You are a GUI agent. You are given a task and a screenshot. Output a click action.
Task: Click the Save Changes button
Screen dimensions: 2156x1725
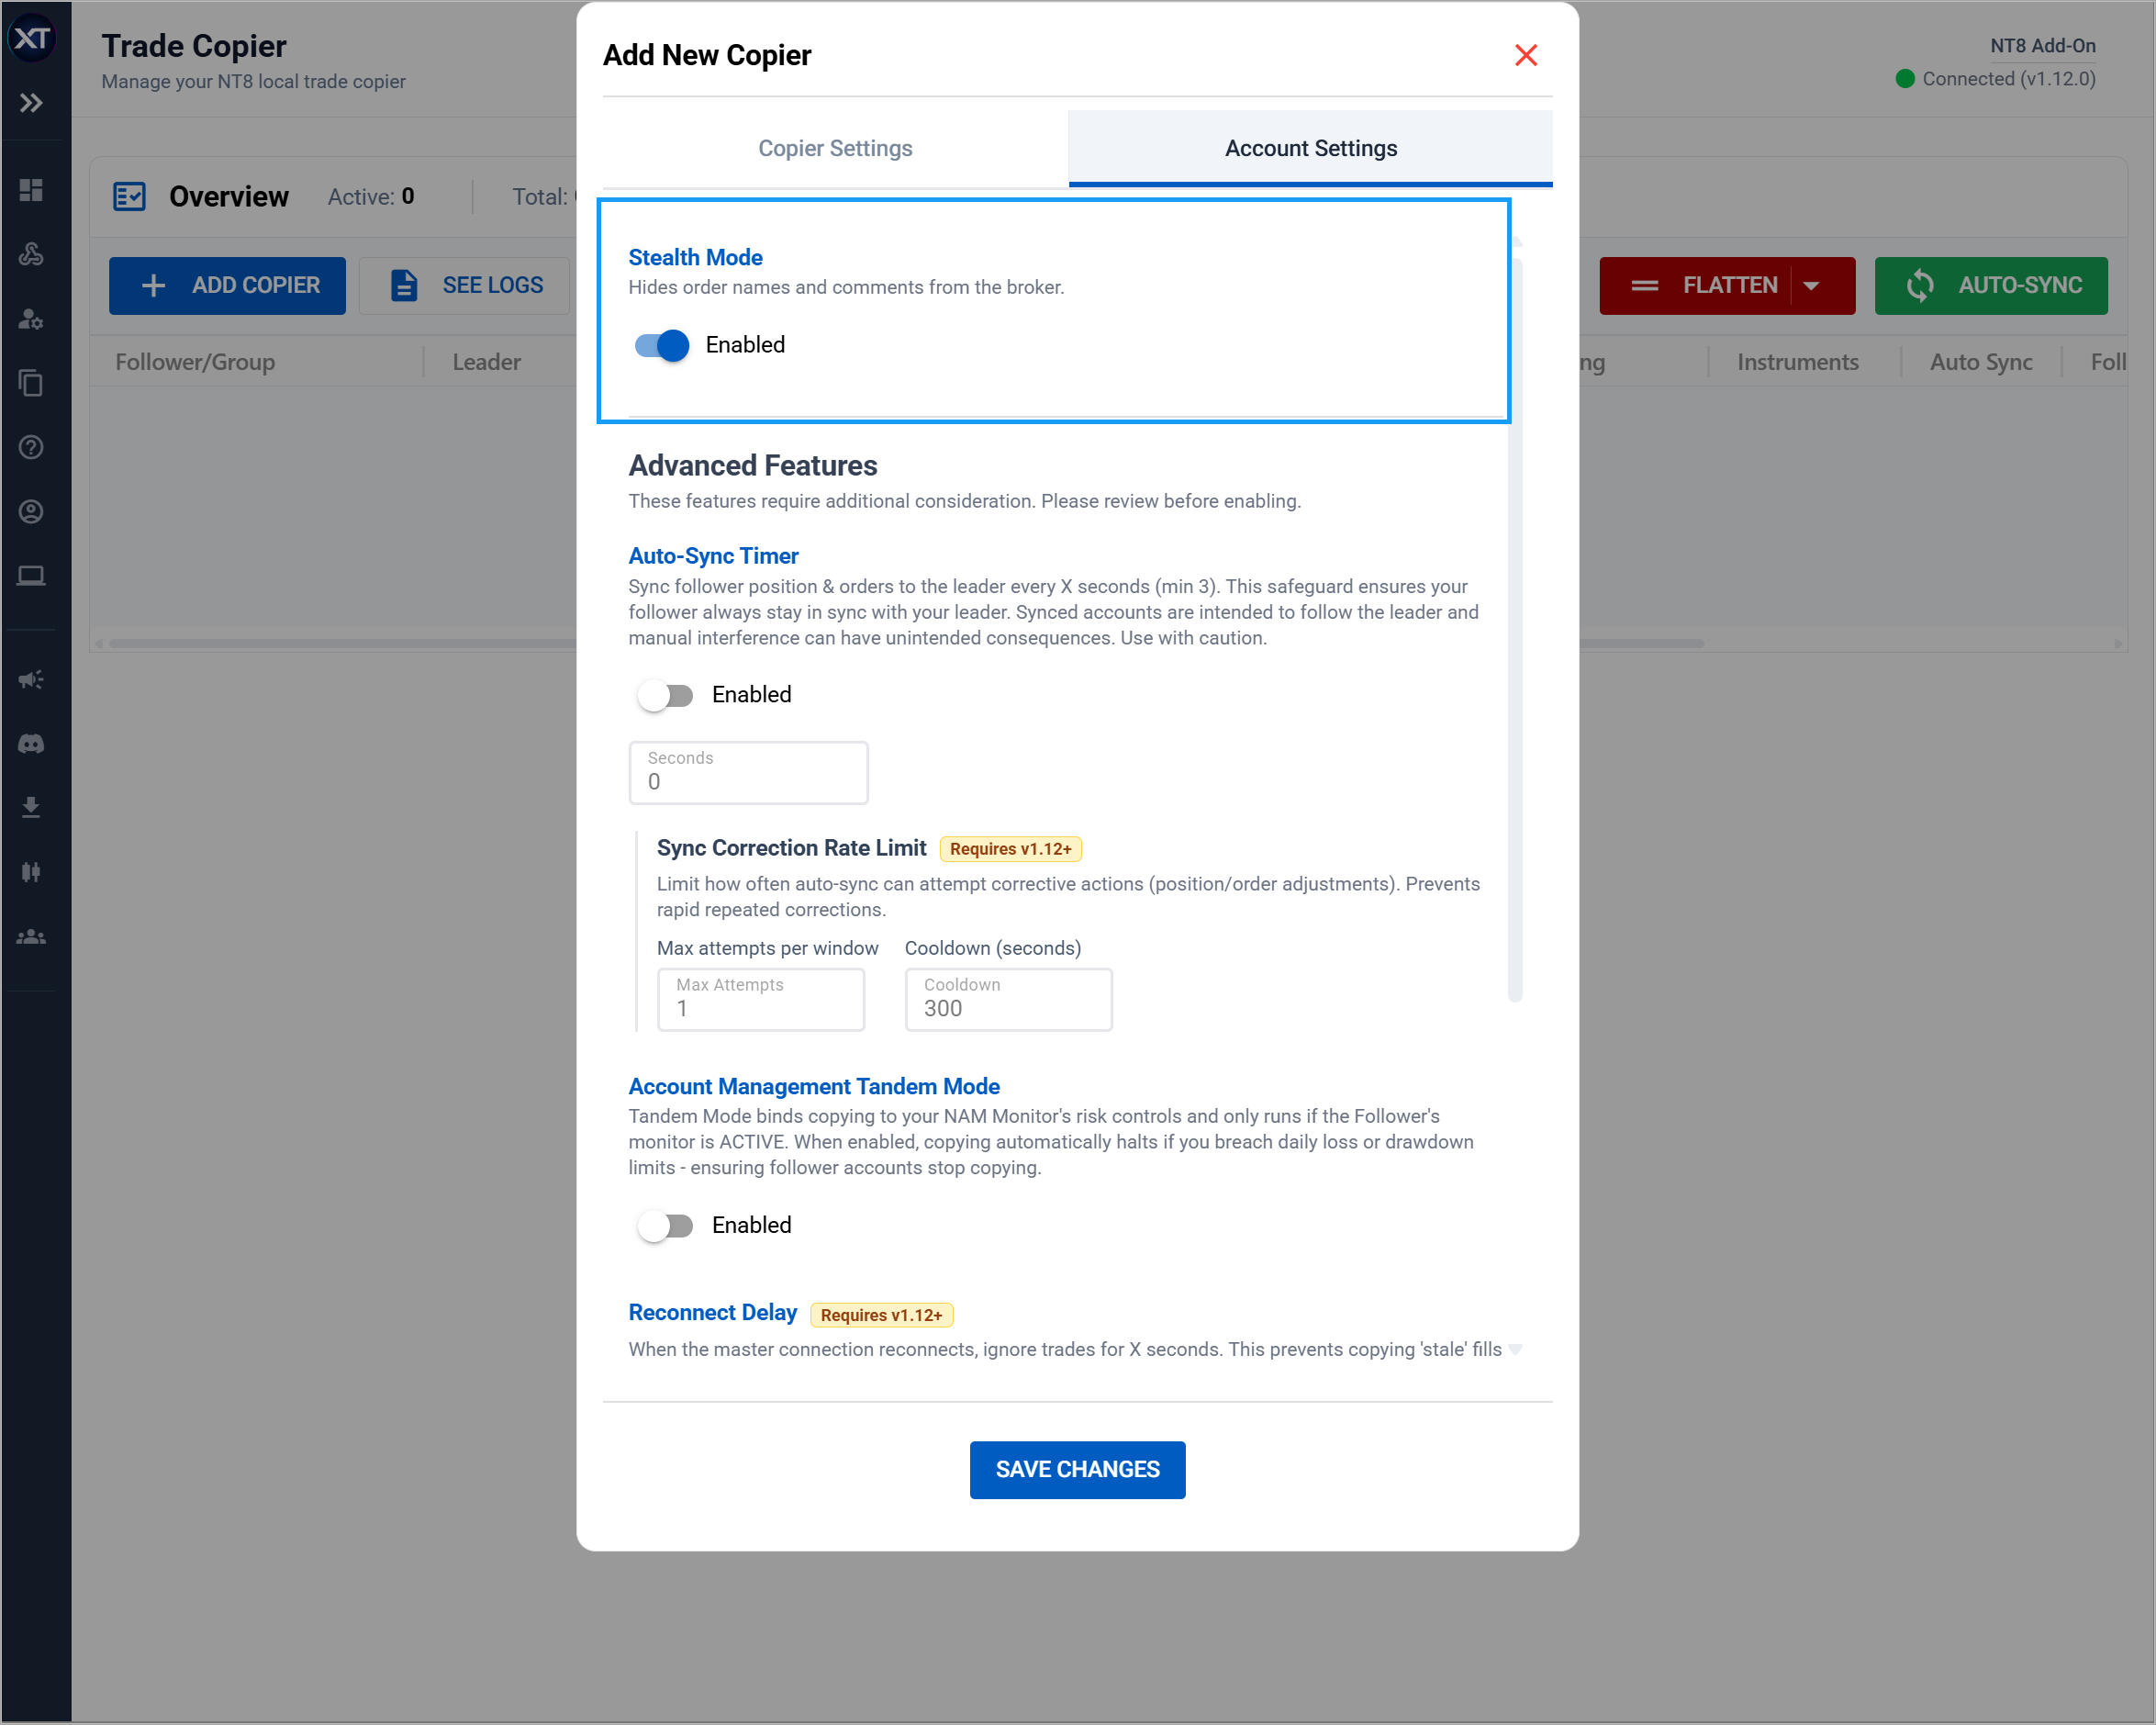[1077, 1469]
